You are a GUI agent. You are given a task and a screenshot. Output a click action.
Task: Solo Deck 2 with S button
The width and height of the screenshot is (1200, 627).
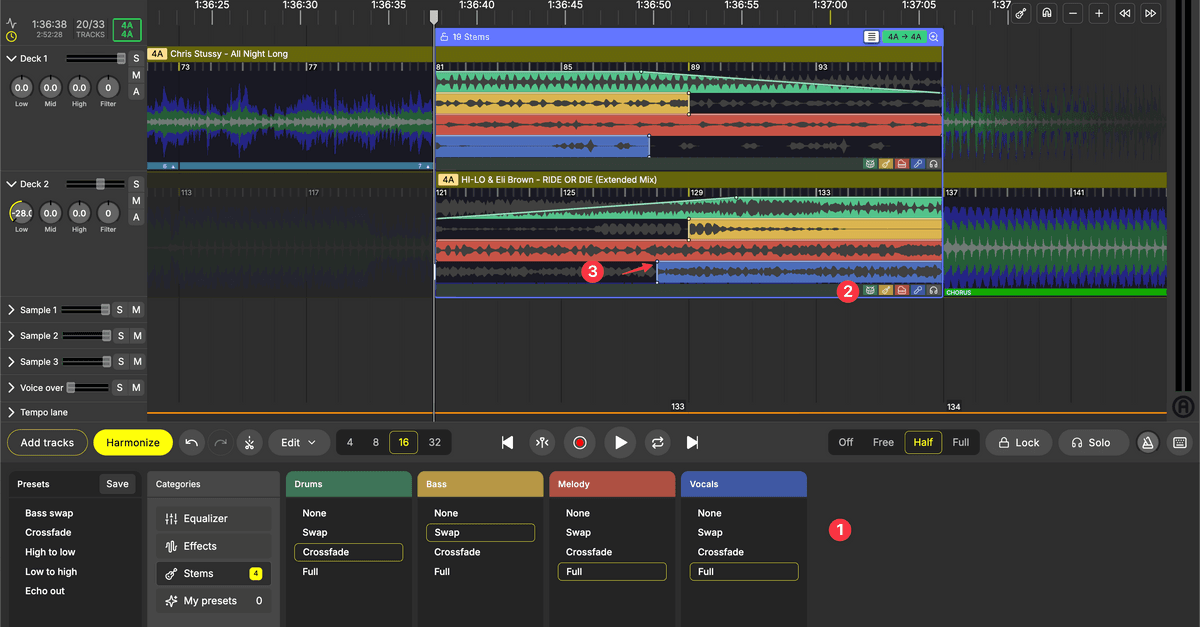136,184
